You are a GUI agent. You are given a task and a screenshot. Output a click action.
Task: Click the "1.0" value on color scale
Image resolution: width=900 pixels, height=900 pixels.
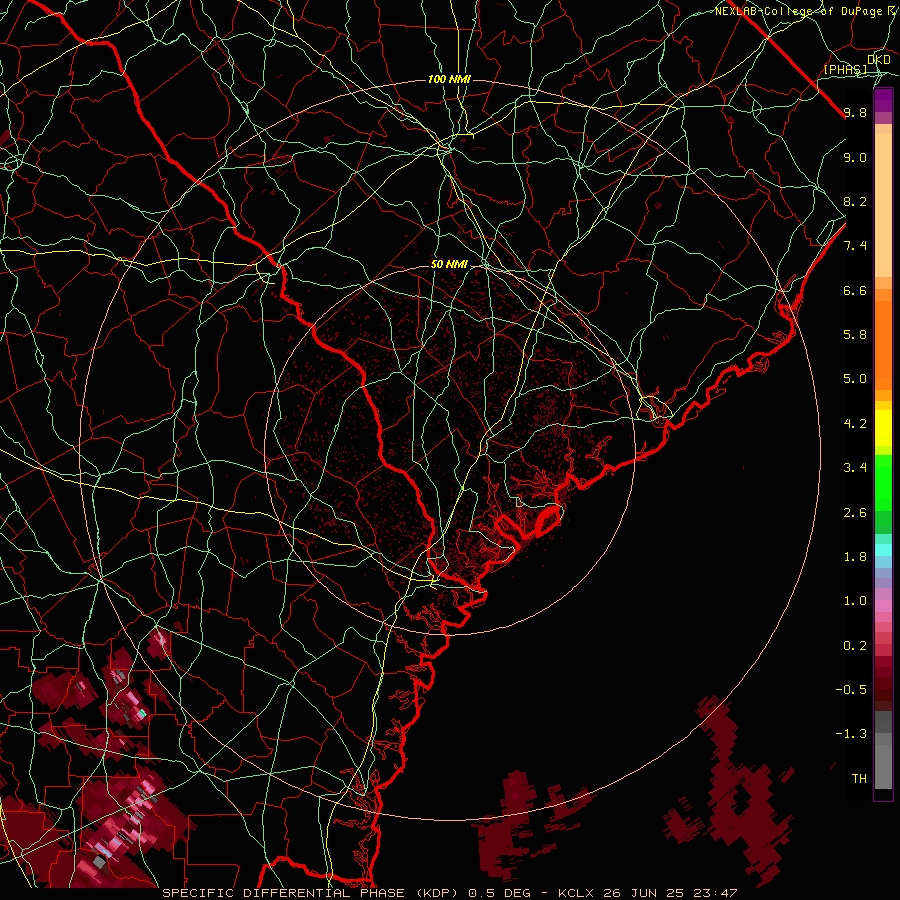pyautogui.click(x=855, y=601)
